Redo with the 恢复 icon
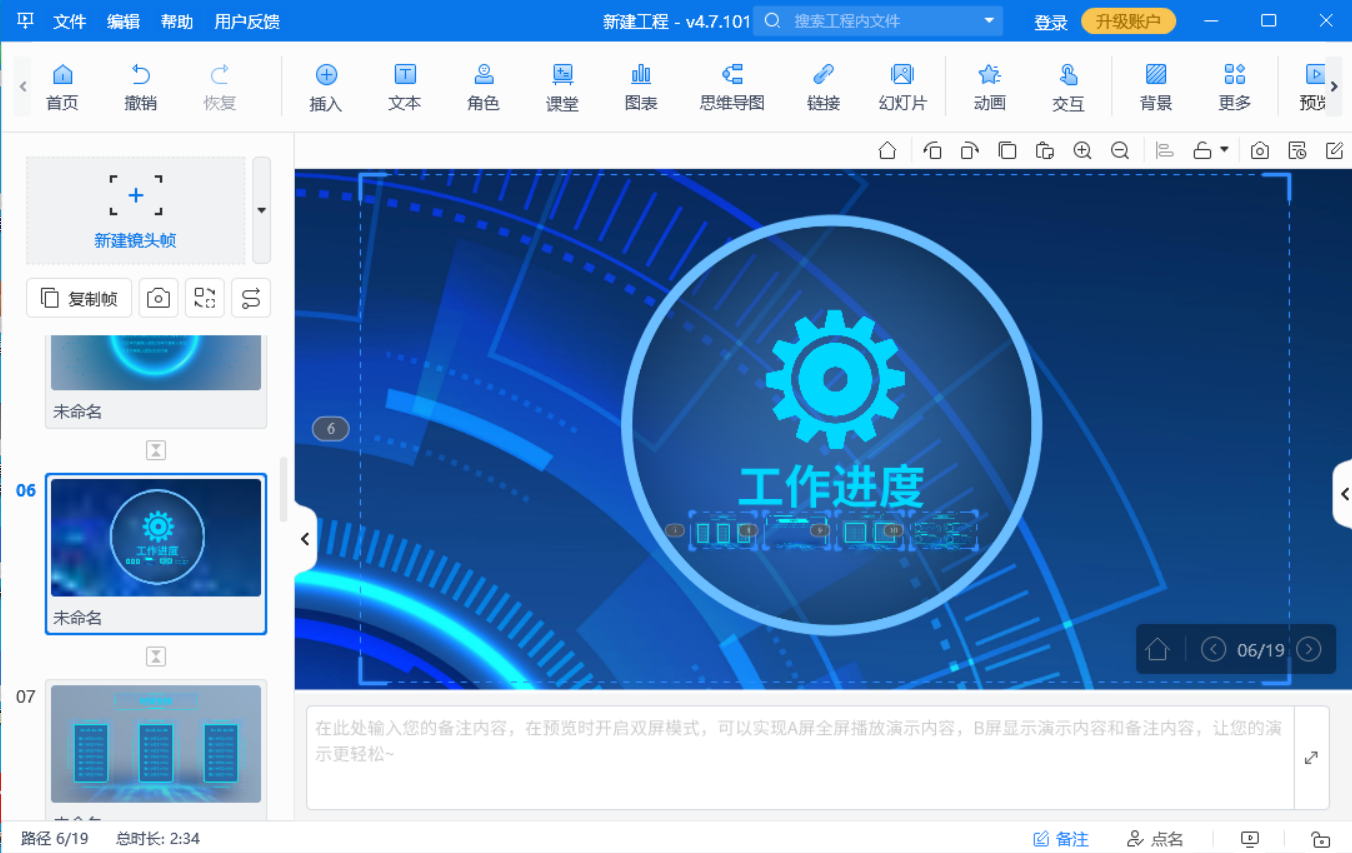Image resolution: width=1352 pixels, height=853 pixels. tap(220, 86)
